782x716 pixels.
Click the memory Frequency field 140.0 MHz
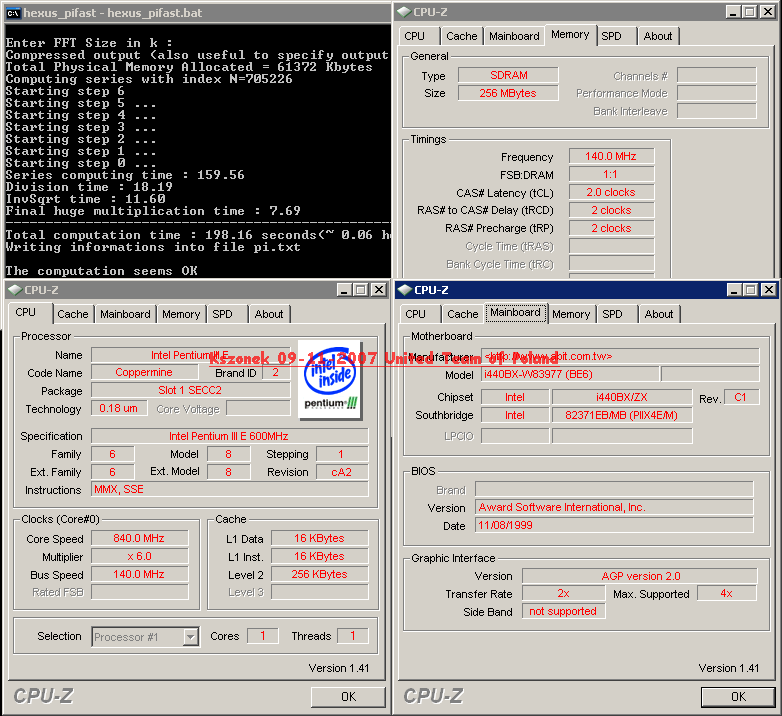coord(611,157)
